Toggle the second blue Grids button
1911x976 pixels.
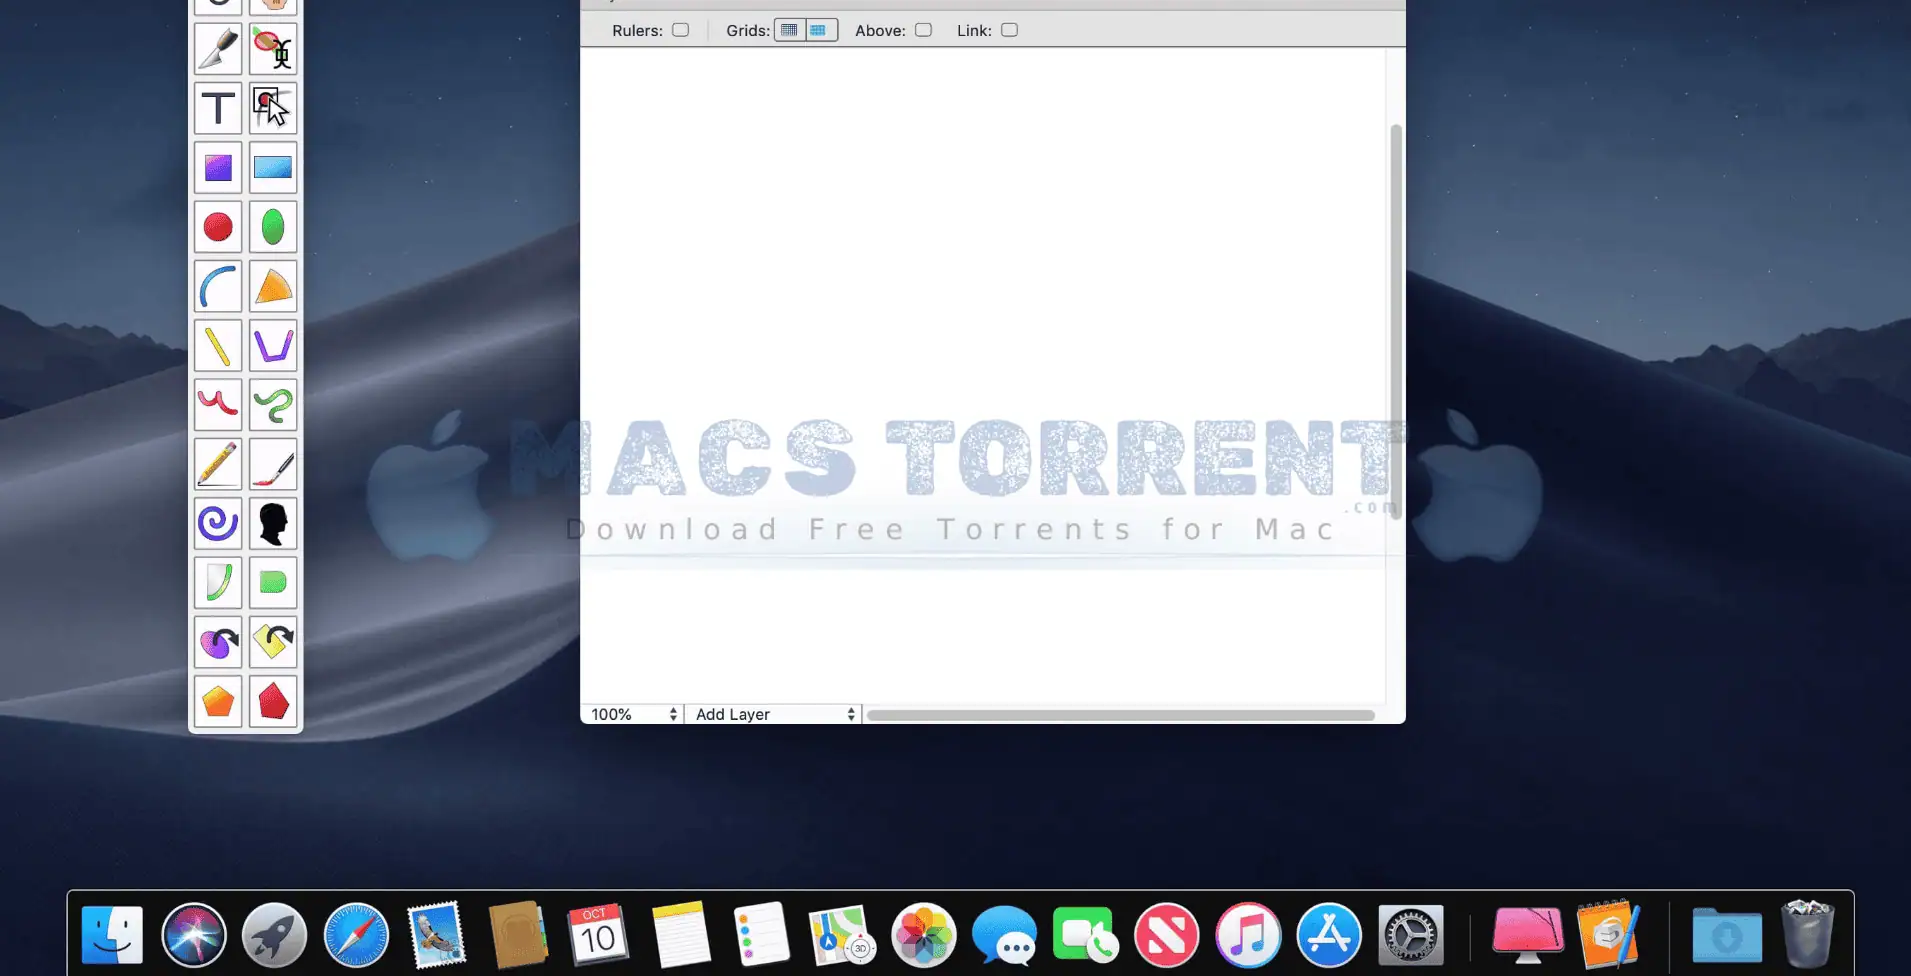[x=821, y=30]
